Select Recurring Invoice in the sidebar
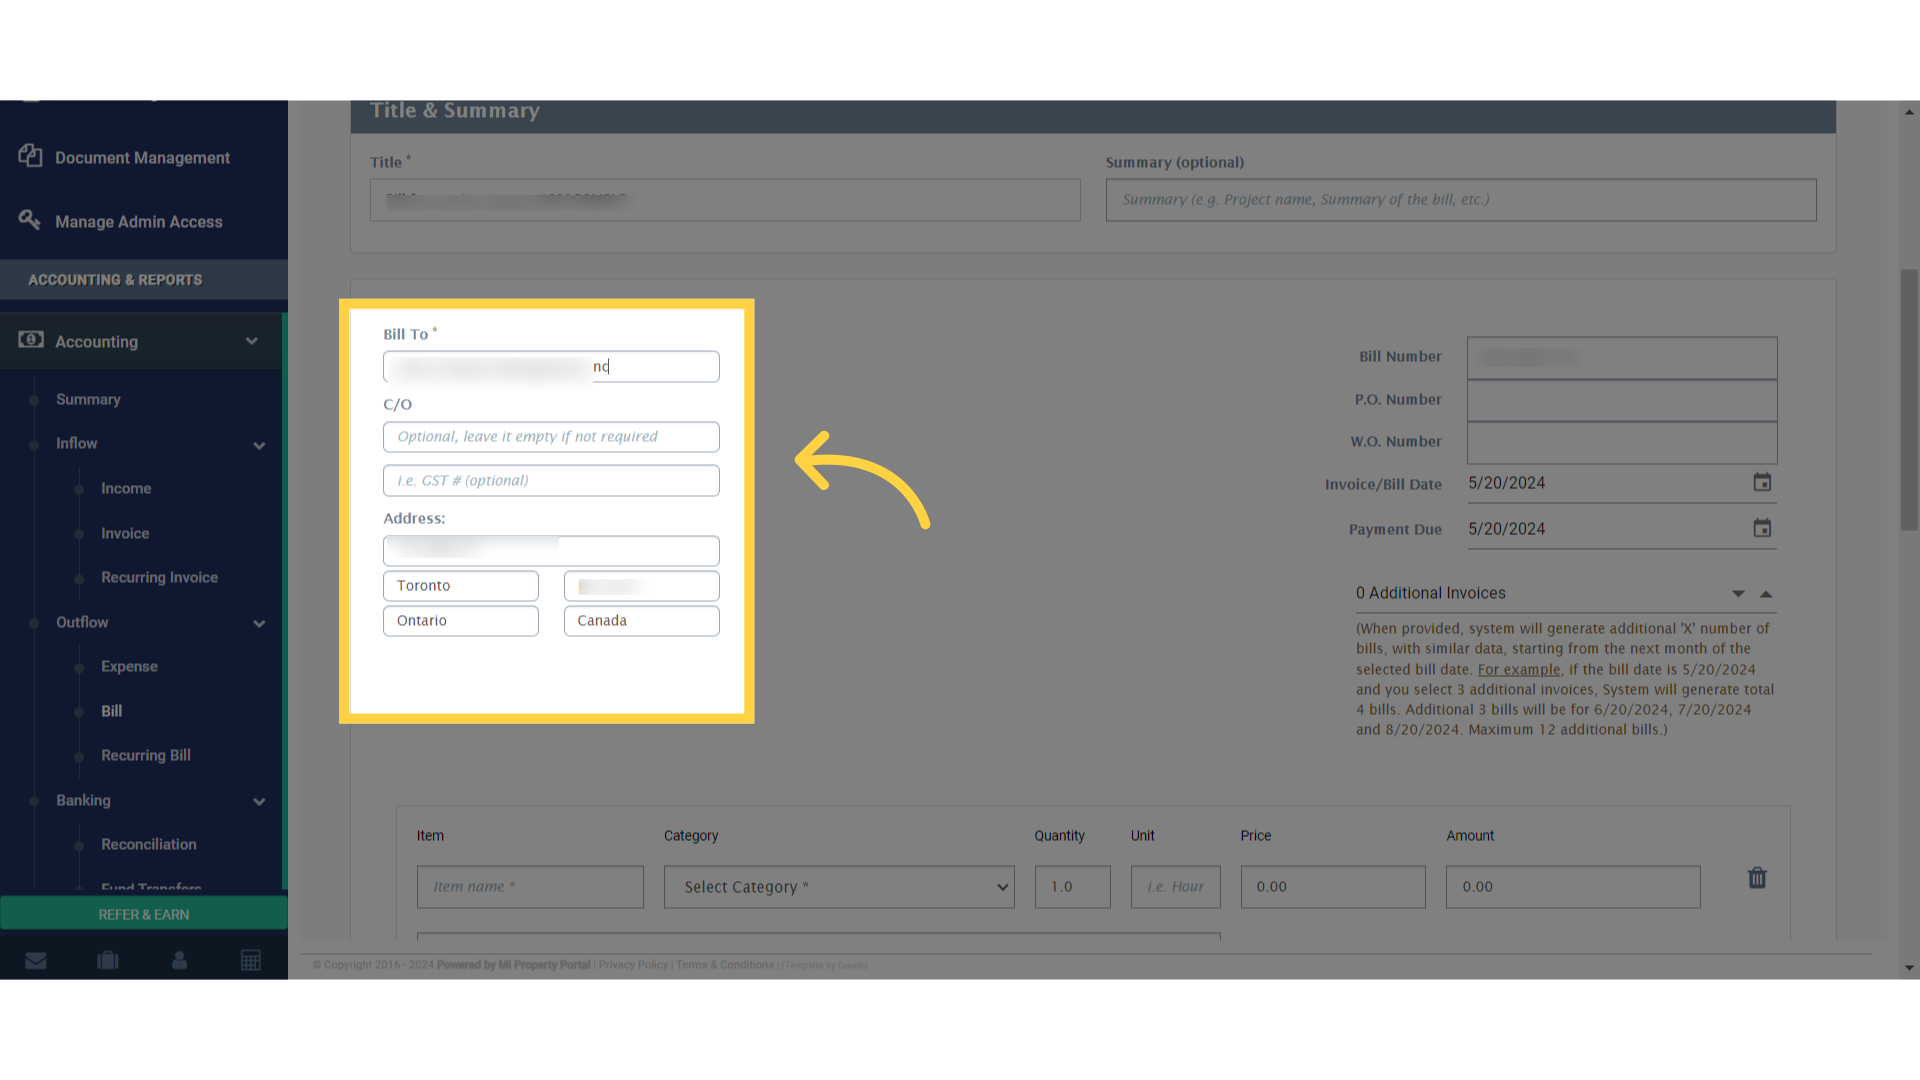 click(159, 577)
